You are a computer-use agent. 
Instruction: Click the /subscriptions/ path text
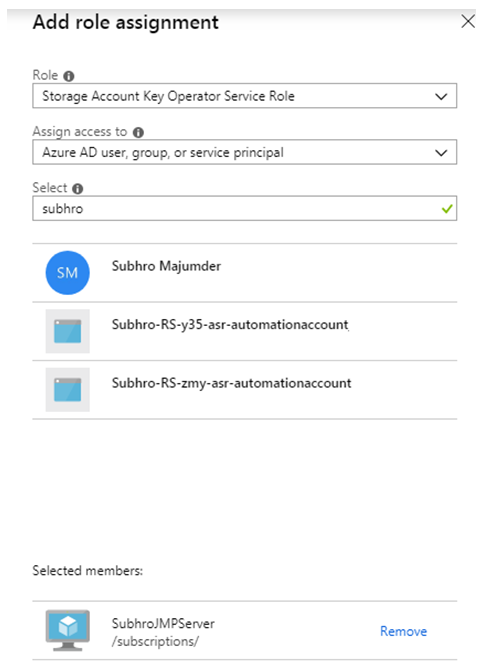tap(156, 641)
